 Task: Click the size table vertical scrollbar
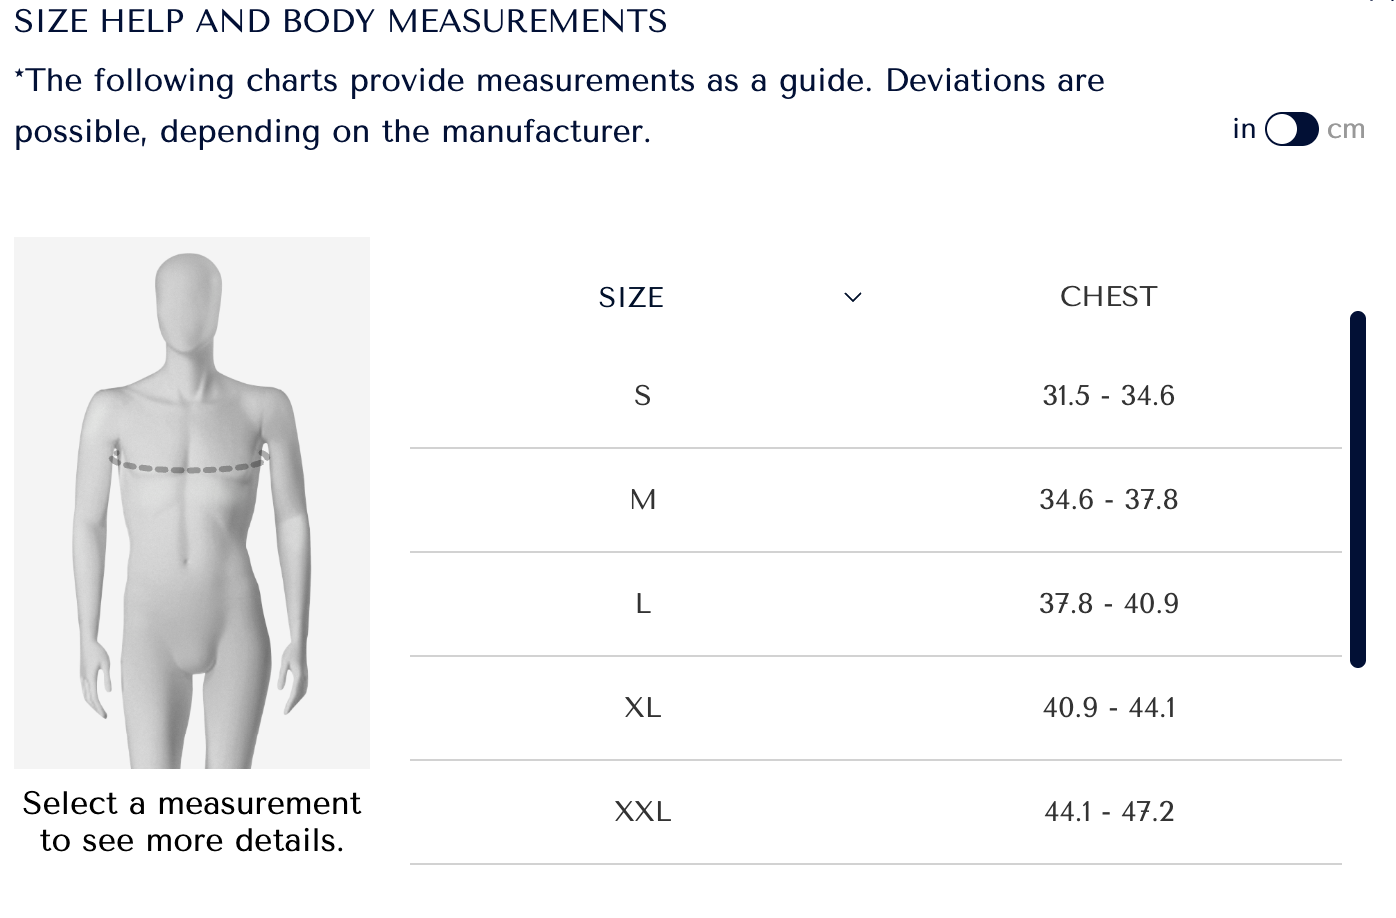point(1357,489)
